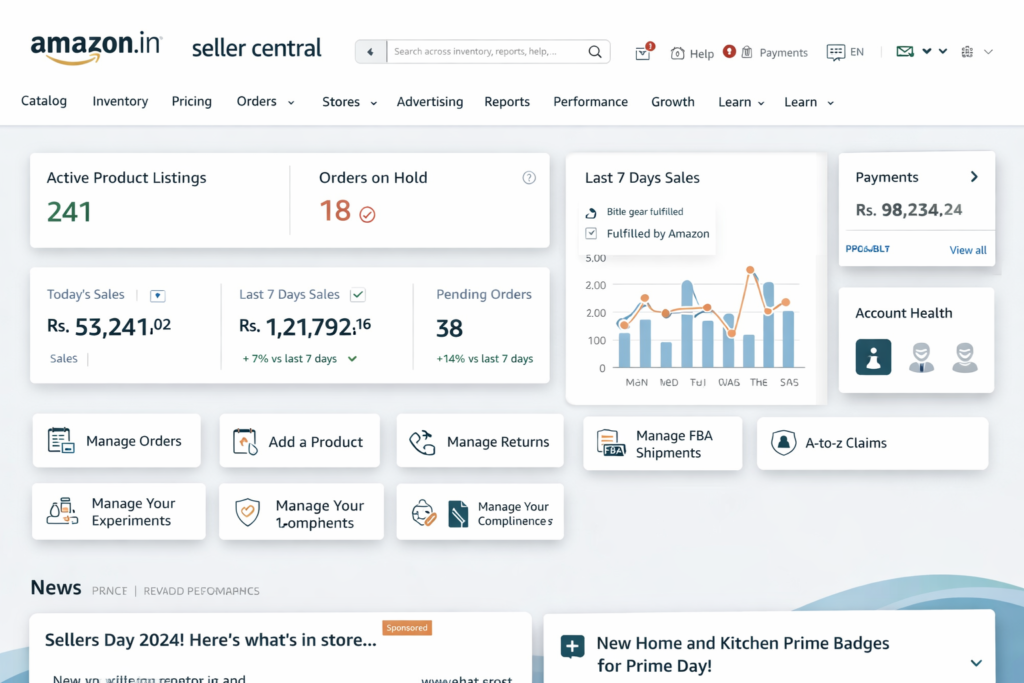Click the green plus icon on Prime Badges news
1024x683 pixels.
click(573, 646)
